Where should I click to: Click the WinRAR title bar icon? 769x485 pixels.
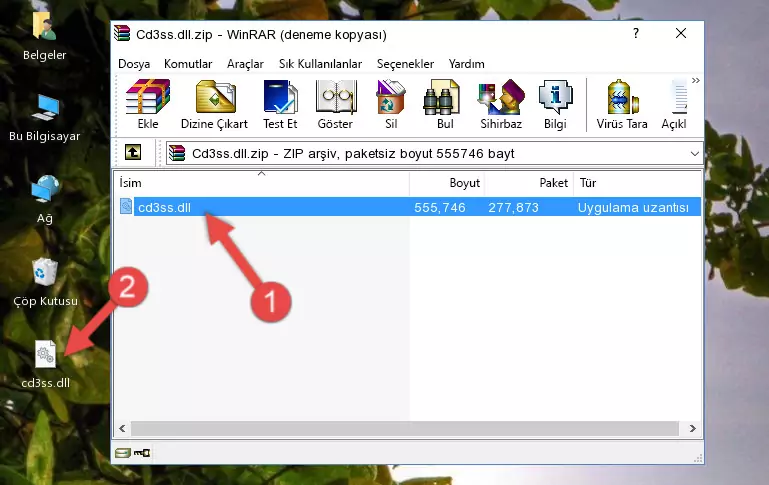(122, 33)
